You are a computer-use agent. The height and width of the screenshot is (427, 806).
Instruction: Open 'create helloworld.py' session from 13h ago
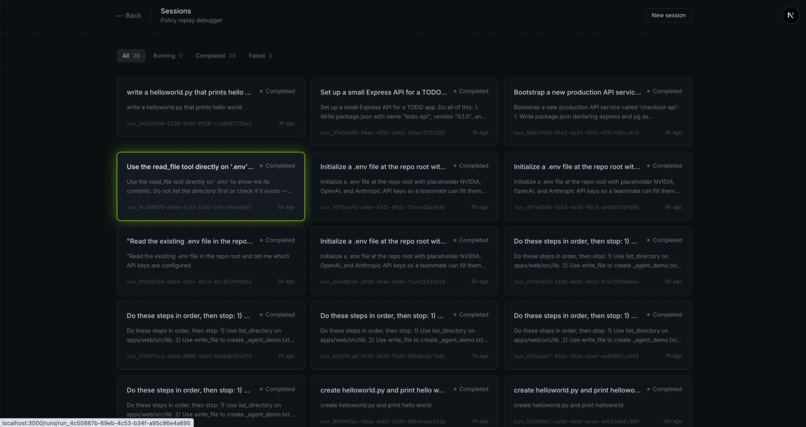598,401
